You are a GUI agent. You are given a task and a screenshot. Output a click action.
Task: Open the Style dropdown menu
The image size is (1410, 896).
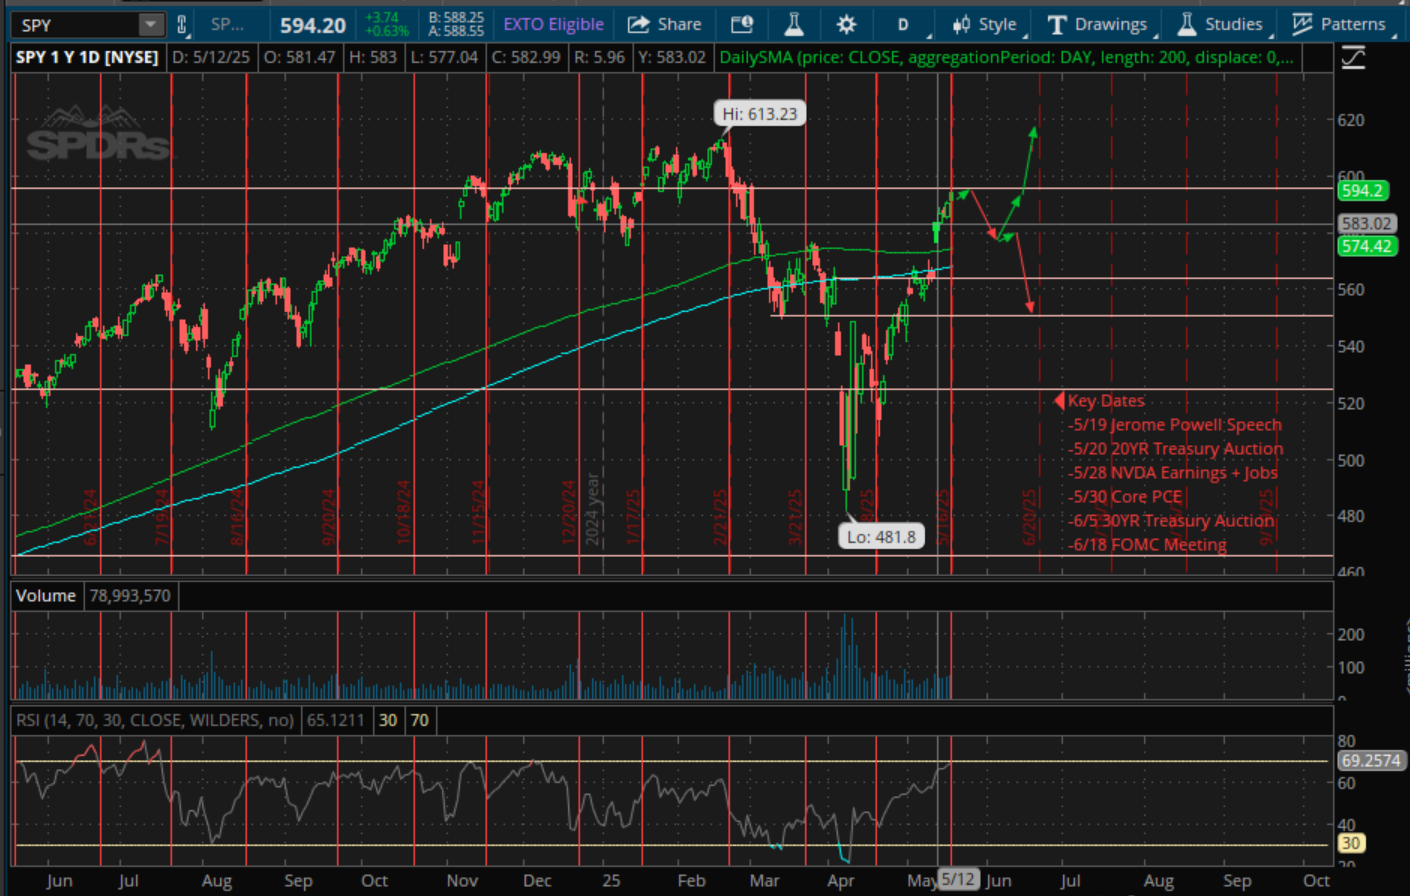click(990, 24)
